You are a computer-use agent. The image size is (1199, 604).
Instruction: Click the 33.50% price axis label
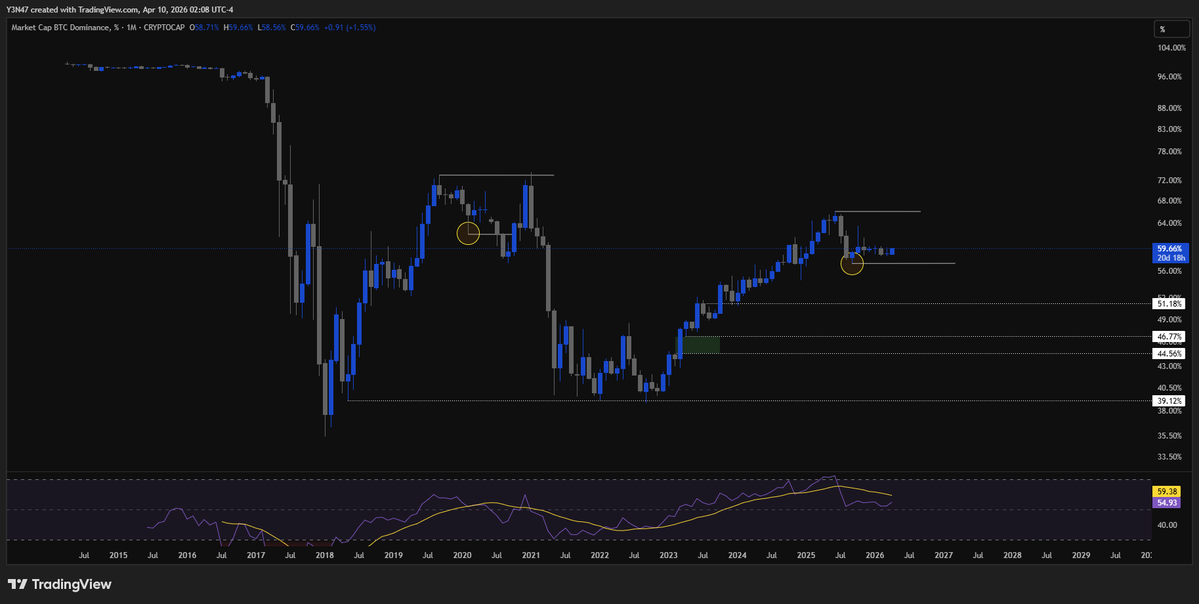pyautogui.click(x=1170, y=457)
